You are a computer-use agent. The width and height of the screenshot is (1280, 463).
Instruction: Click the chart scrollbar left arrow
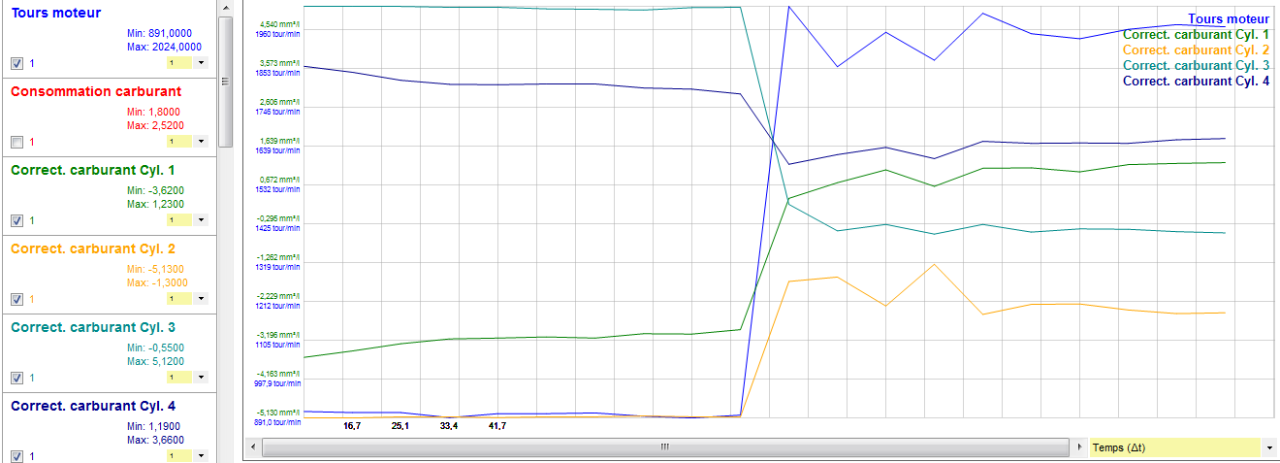[252, 447]
